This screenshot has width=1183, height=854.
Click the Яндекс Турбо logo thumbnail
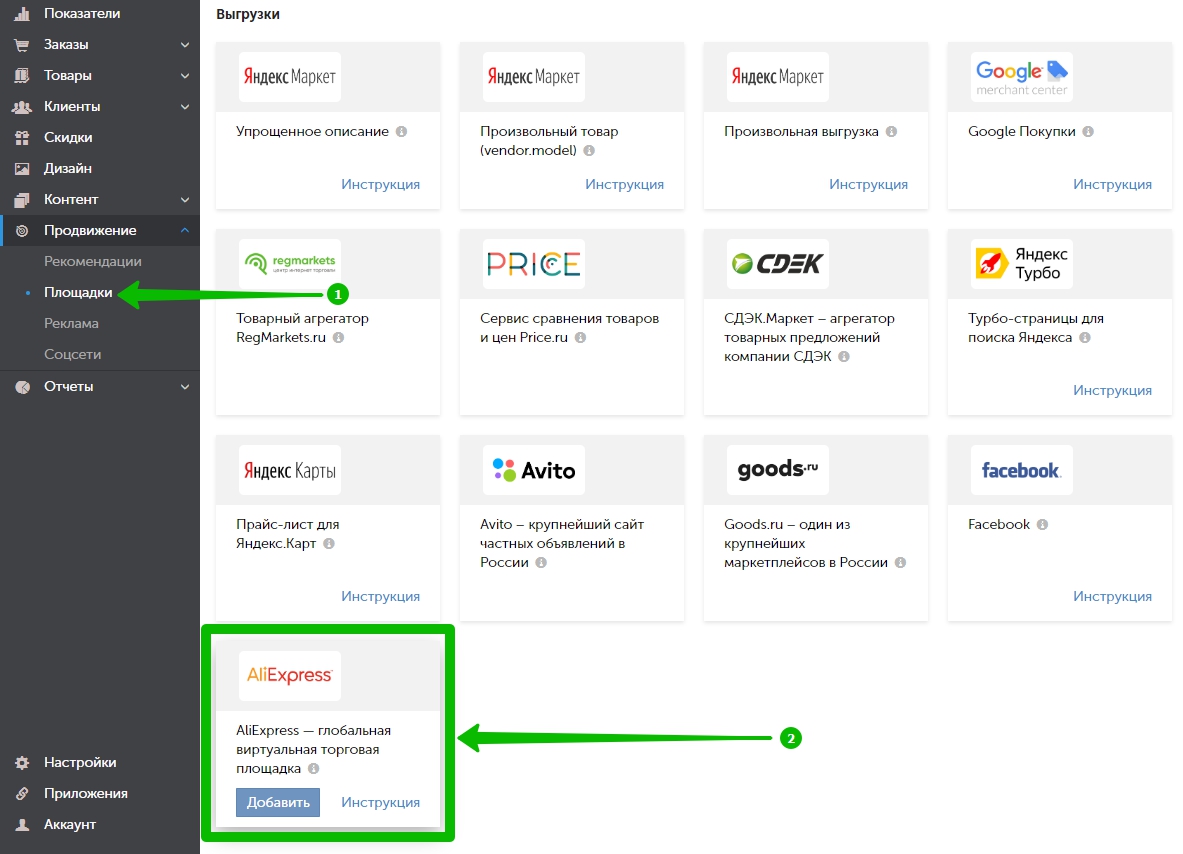(1022, 264)
